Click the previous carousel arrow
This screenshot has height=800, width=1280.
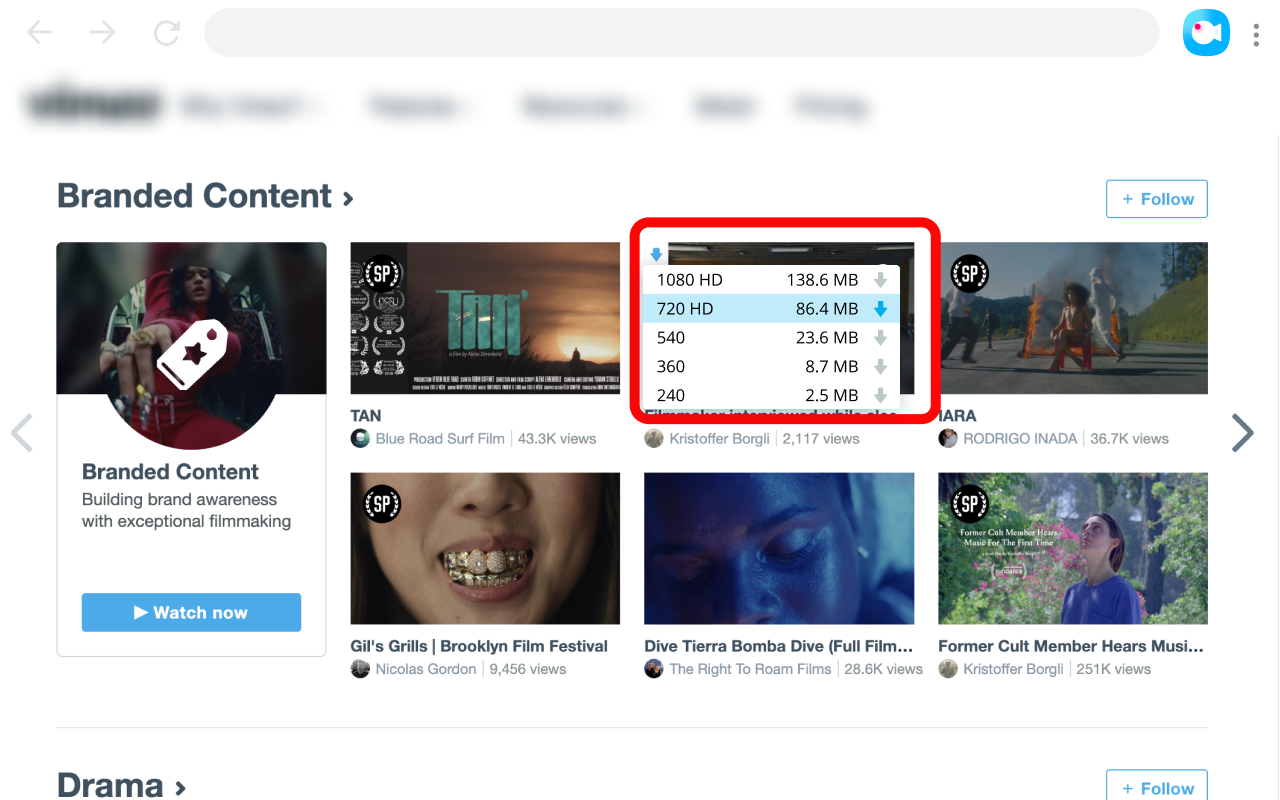click(22, 432)
